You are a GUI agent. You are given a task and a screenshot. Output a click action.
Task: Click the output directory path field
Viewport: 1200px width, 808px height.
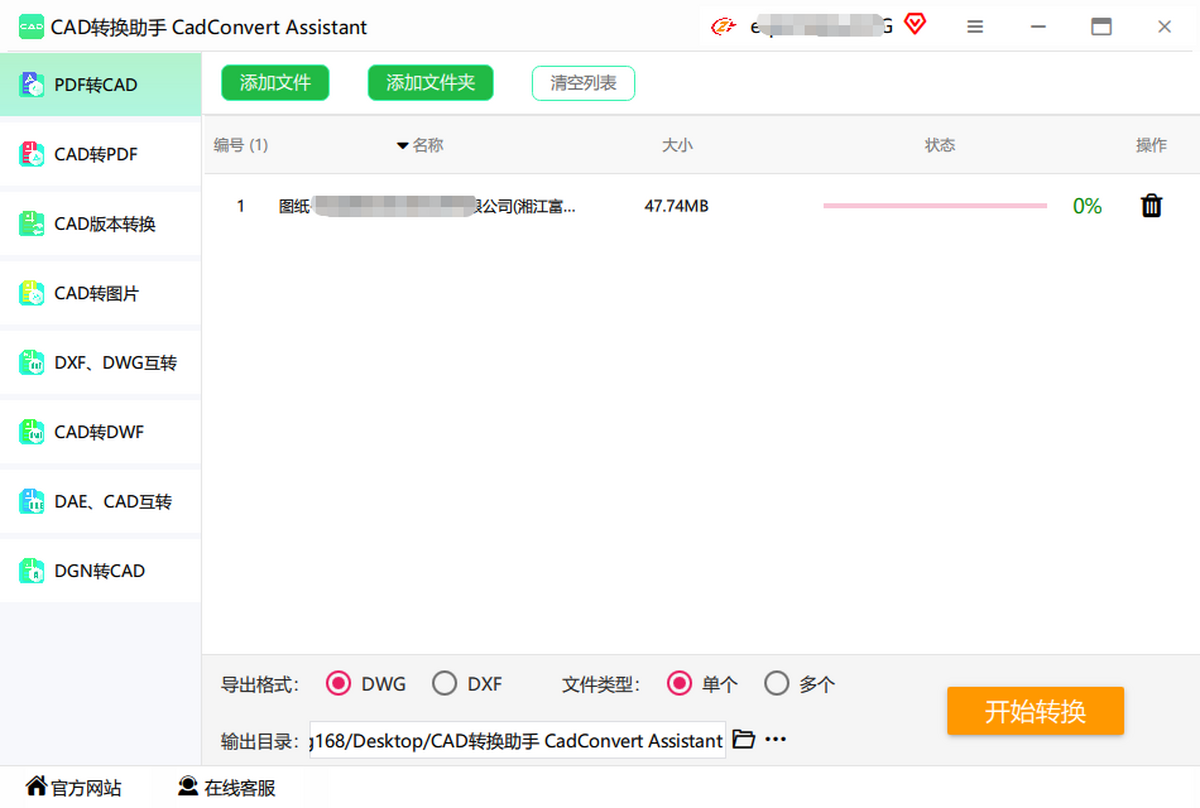(x=517, y=741)
